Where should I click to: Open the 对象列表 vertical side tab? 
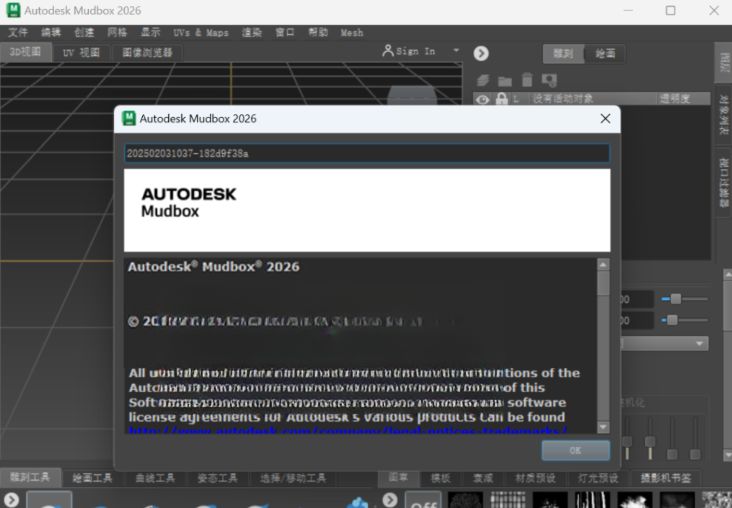click(724, 115)
